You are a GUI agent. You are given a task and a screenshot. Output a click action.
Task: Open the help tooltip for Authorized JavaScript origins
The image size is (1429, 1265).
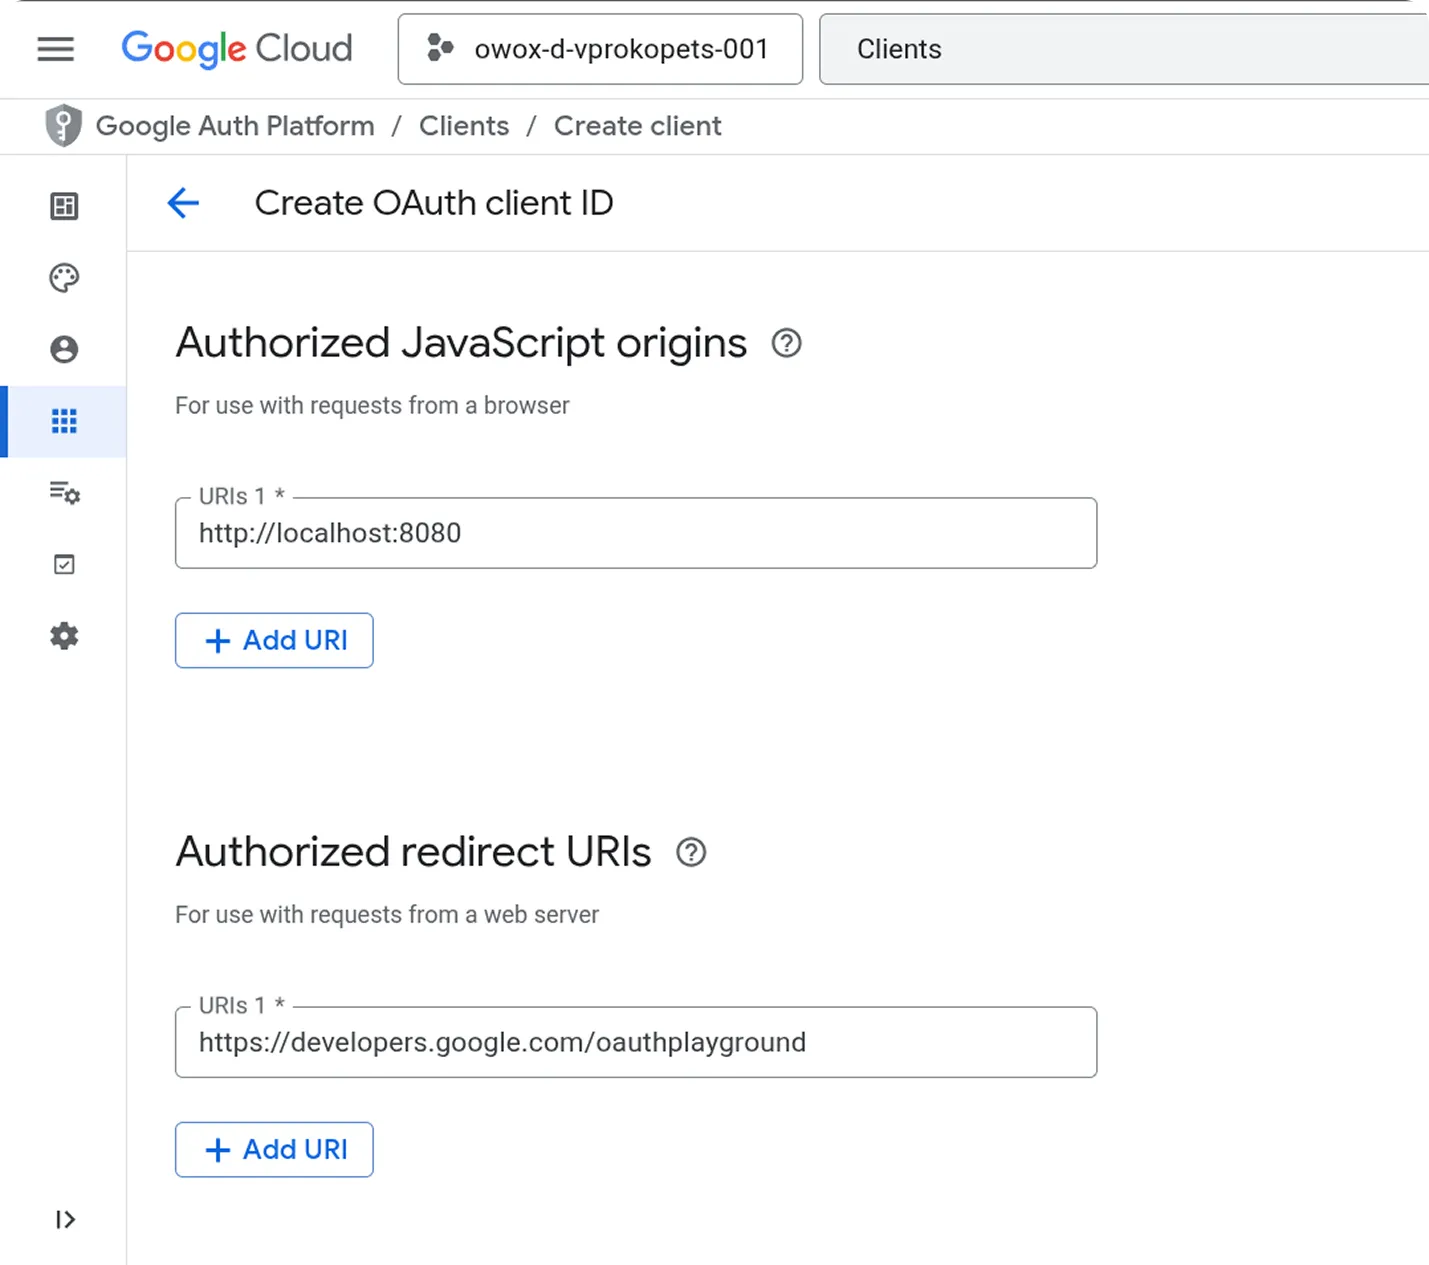tap(786, 343)
